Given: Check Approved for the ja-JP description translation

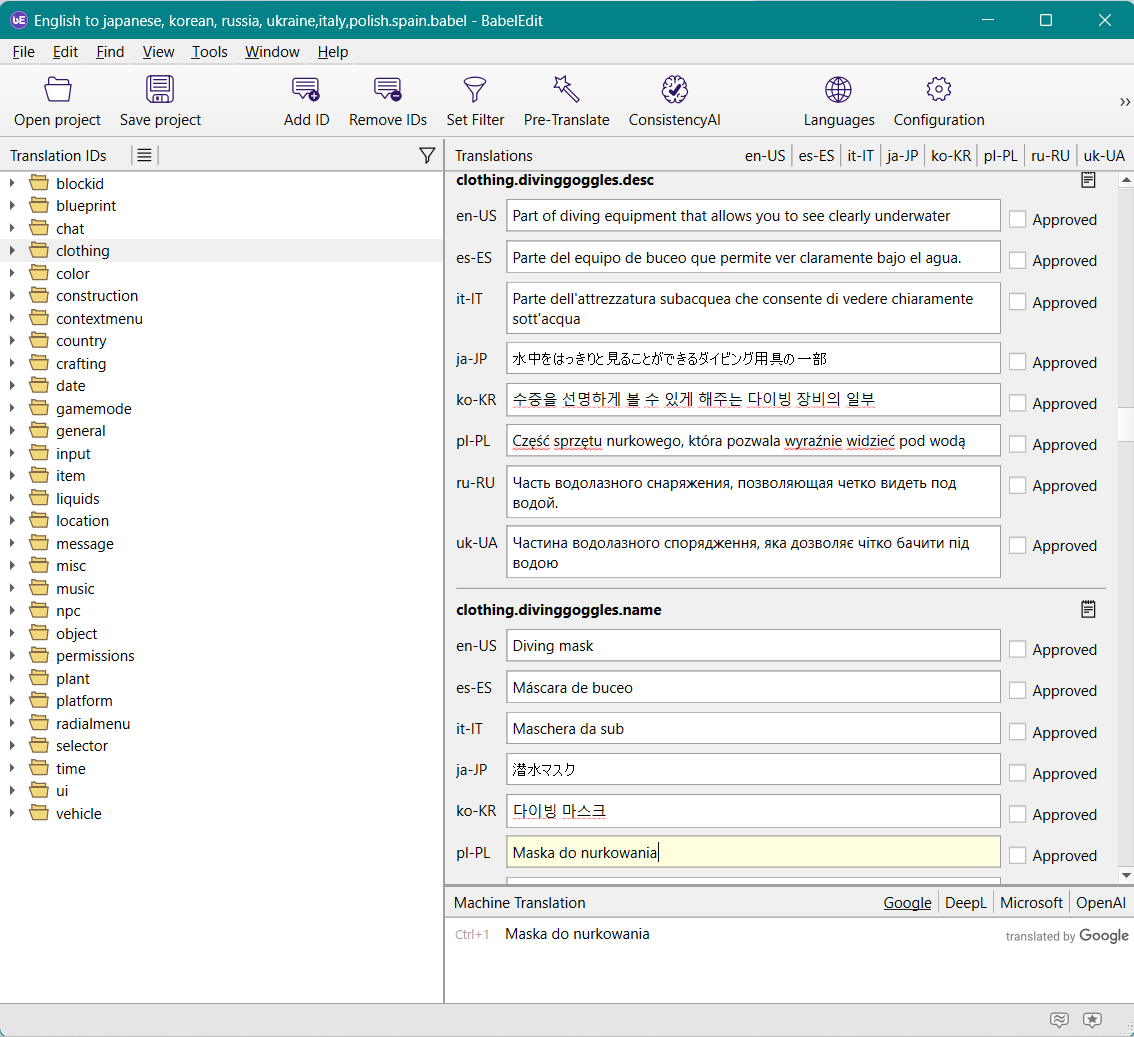Looking at the screenshot, I should coord(1018,362).
